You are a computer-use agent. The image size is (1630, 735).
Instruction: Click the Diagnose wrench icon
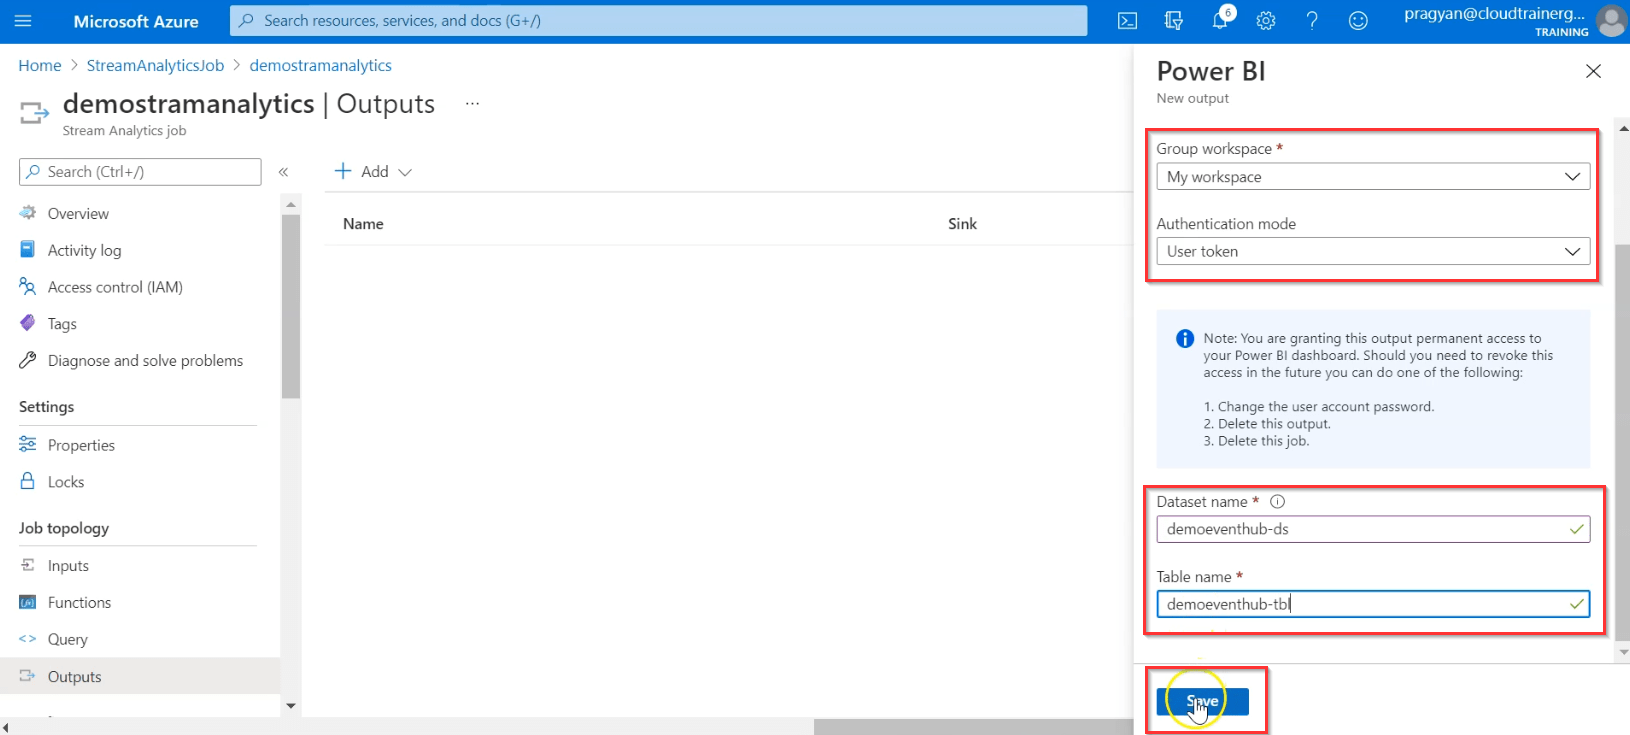pos(28,360)
